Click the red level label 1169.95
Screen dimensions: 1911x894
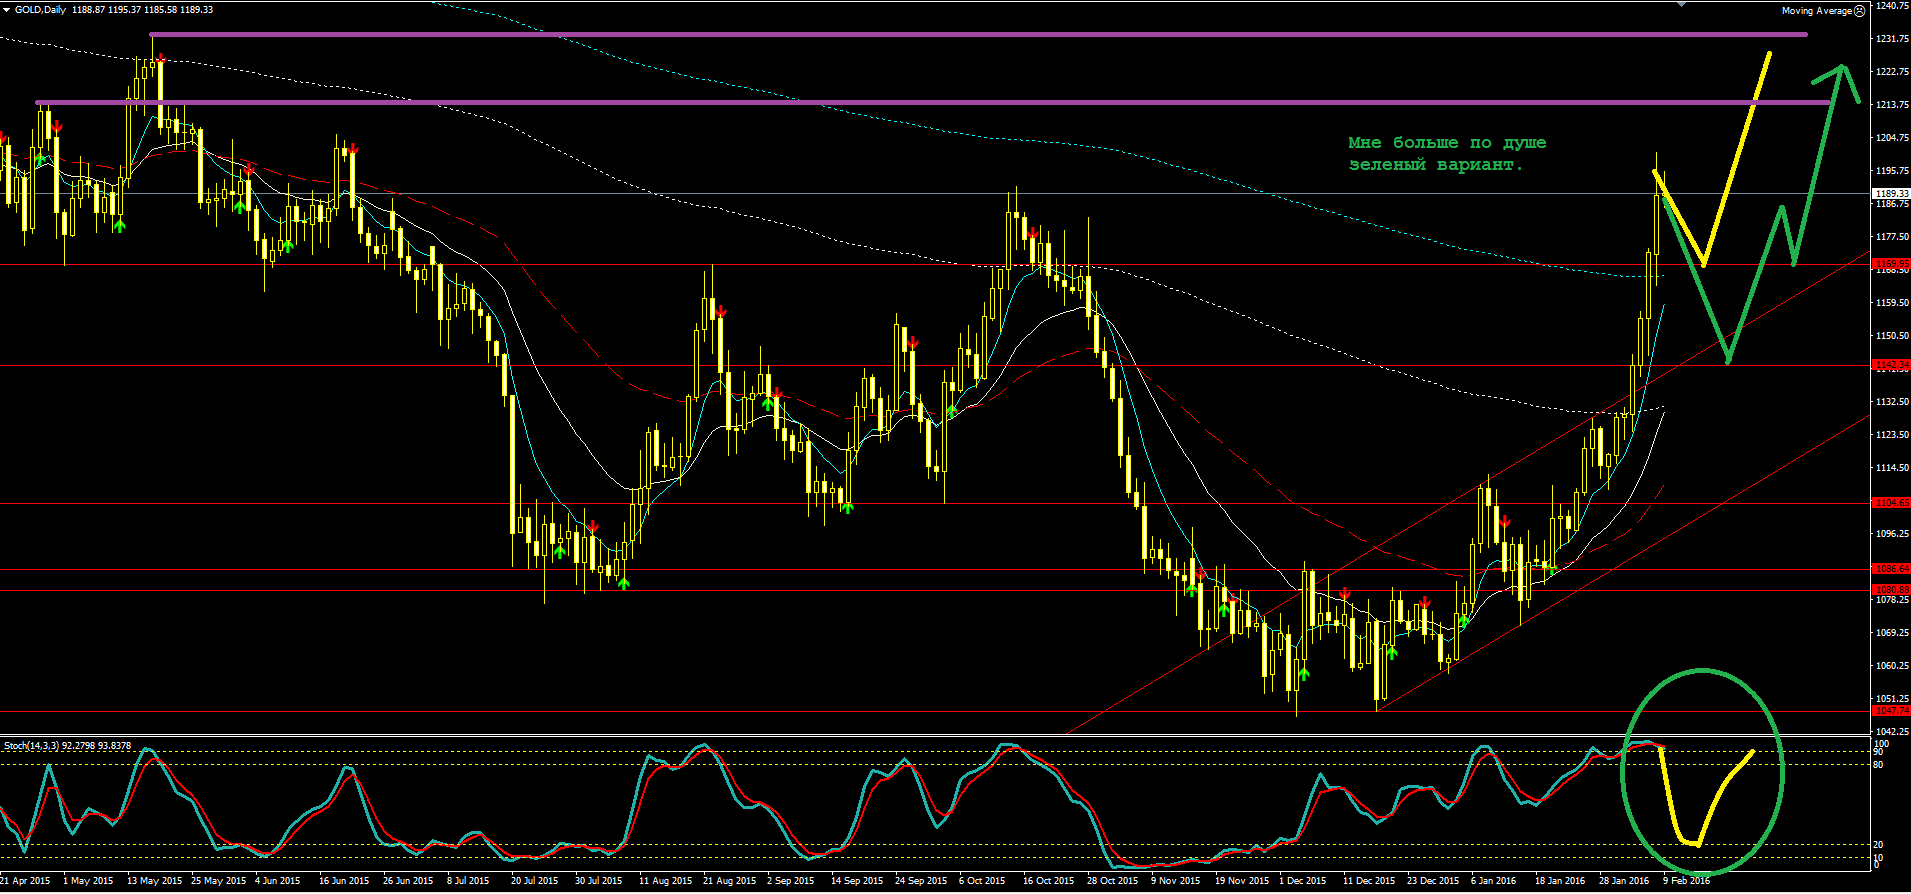pyautogui.click(x=1891, y=264)
